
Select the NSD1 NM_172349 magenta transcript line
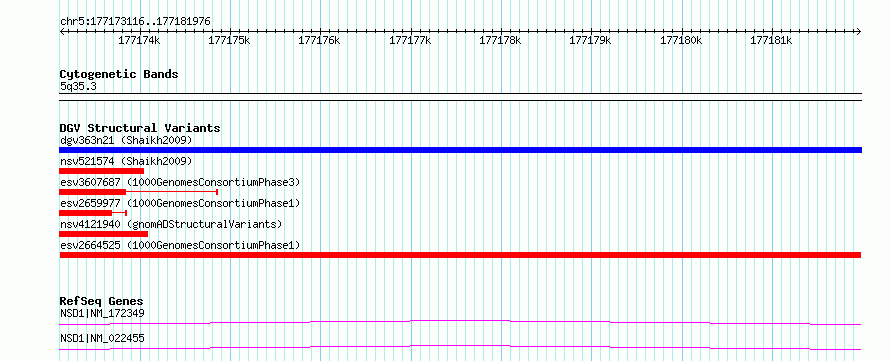coord(460,322)
